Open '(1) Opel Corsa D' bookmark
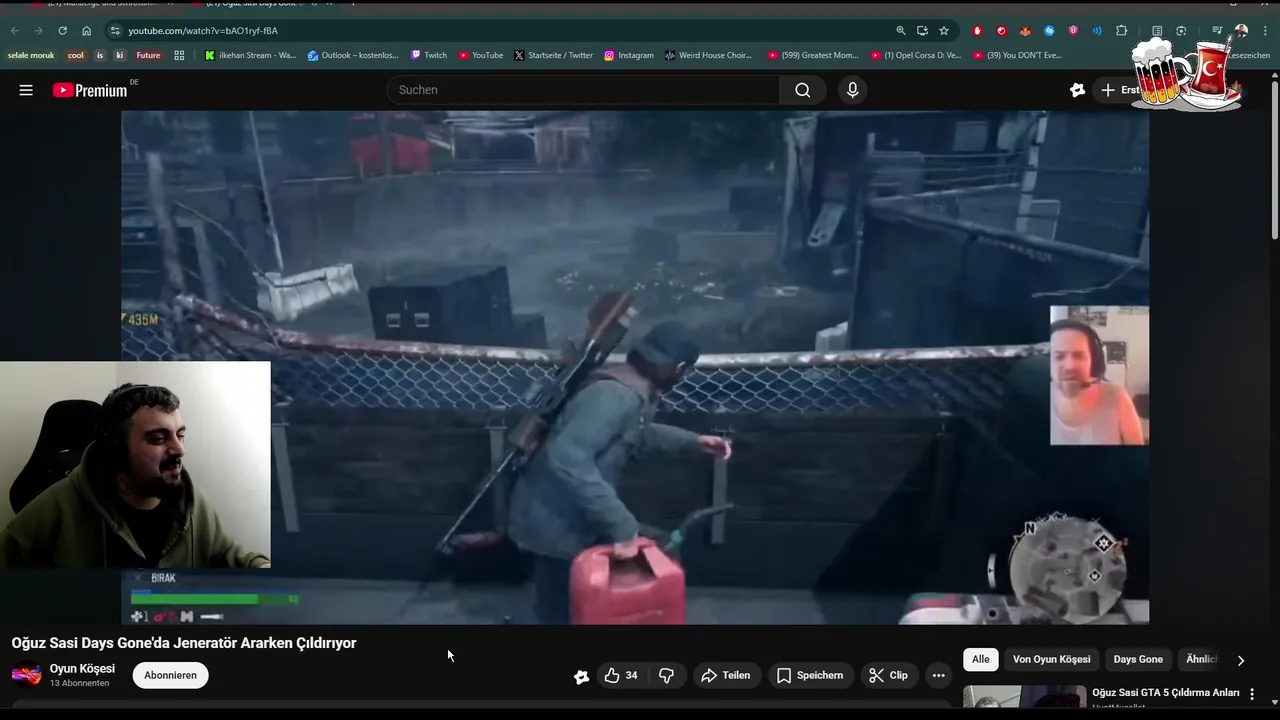This screenshot has height=720, width=1280. 916,55
